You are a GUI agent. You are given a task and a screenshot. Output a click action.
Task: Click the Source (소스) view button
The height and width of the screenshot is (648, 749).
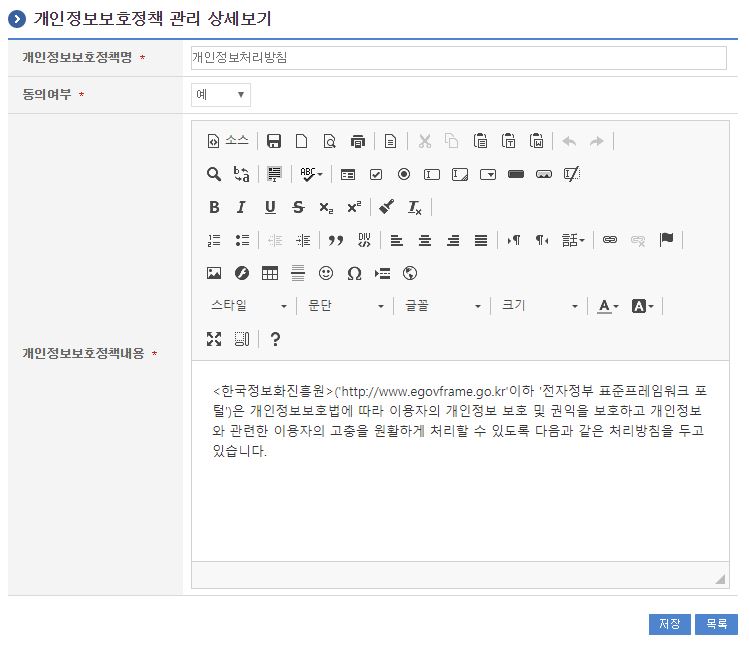pos(227,141)
